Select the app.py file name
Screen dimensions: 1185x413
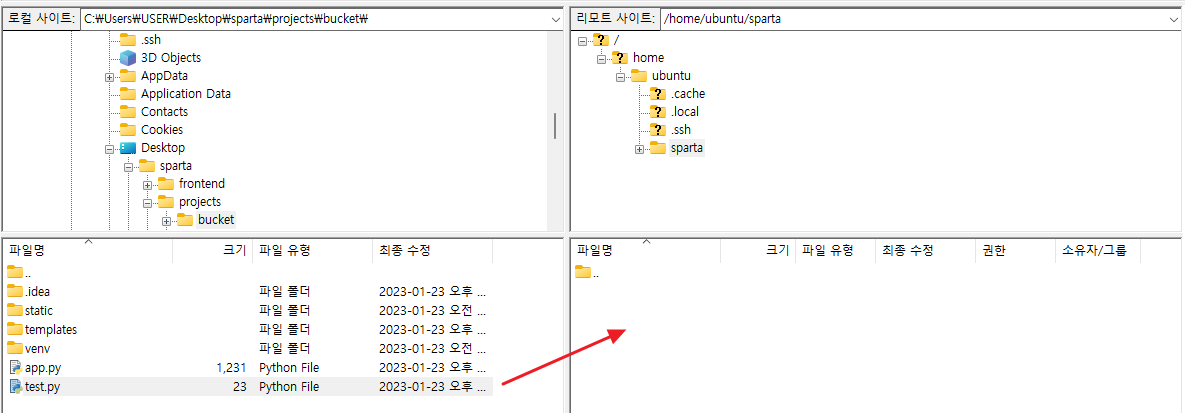(42, 368)
